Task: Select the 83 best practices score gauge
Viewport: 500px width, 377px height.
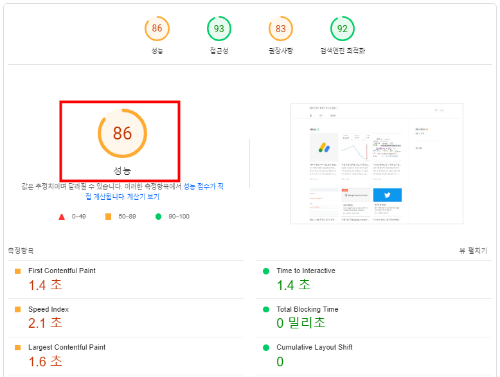Action: pyautogui.click(x=281, y=29)
